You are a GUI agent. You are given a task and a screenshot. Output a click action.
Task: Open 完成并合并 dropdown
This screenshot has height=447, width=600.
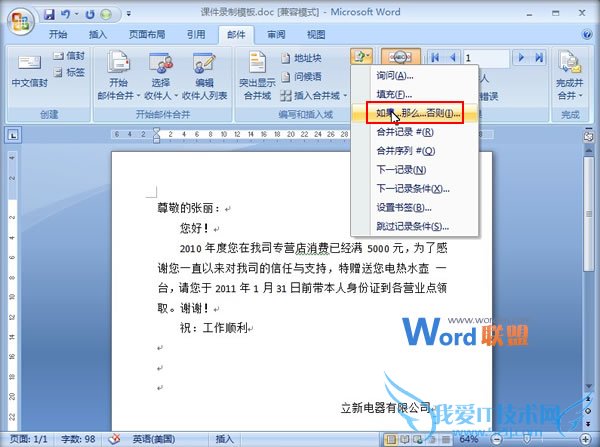click(570, 76)
